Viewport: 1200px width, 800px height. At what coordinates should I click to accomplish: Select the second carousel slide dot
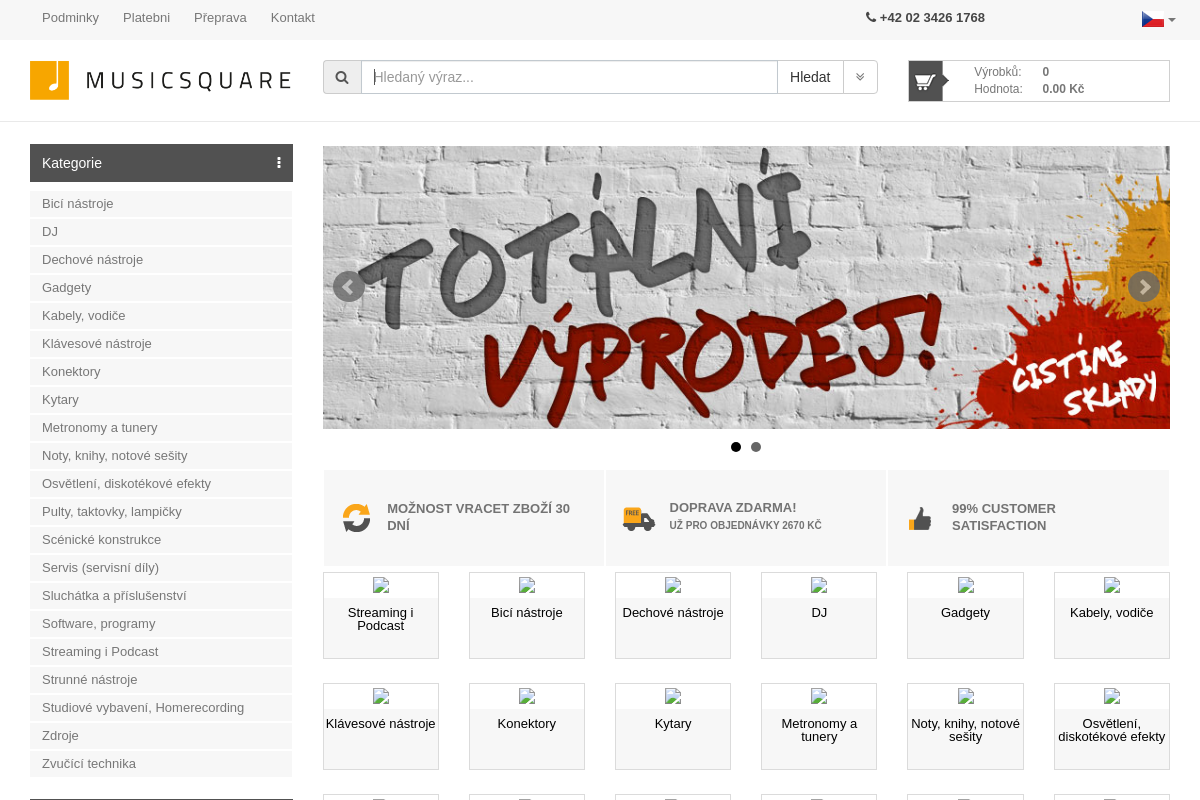tap(756, 447)
